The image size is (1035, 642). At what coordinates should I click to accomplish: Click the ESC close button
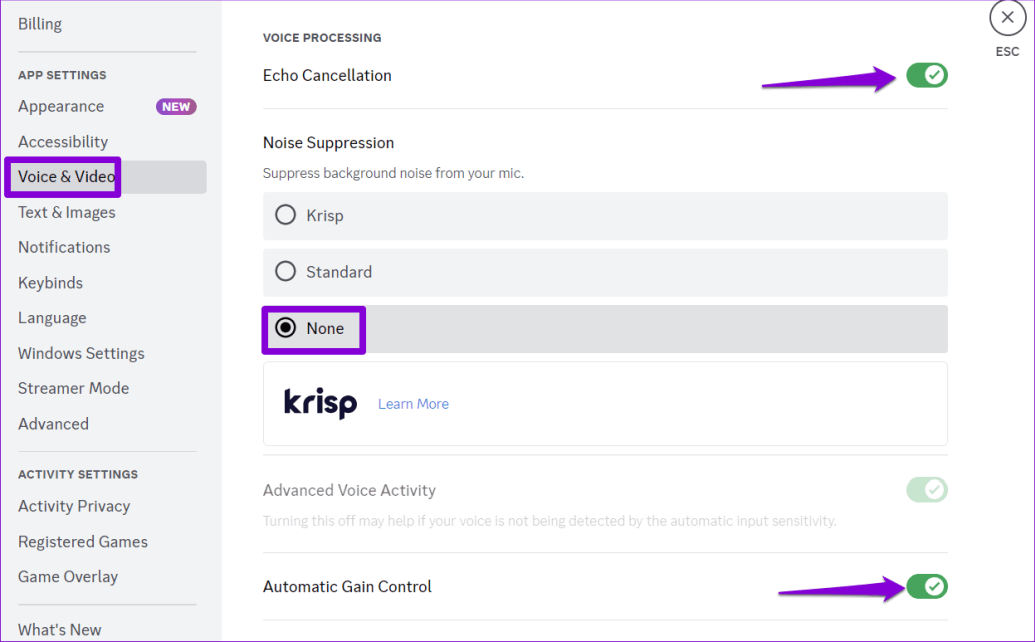coord(1006,17)
